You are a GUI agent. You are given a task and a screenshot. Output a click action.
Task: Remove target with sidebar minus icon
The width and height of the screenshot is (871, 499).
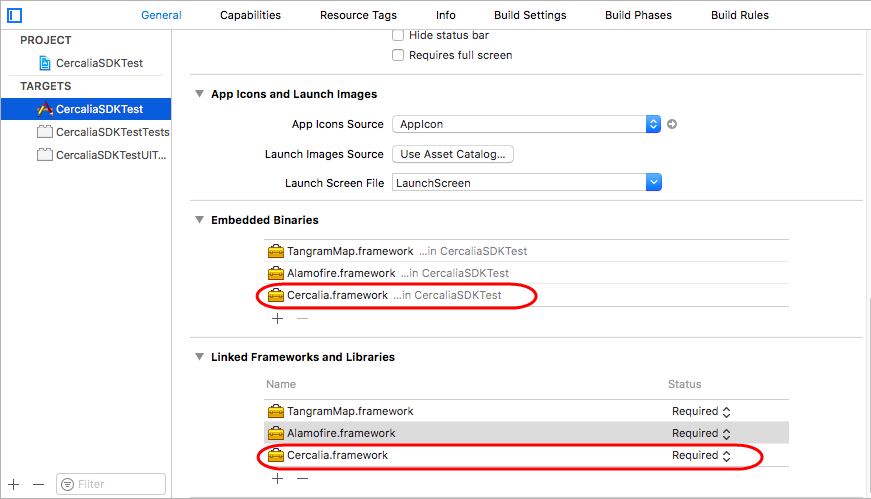(x=38, y=485)
